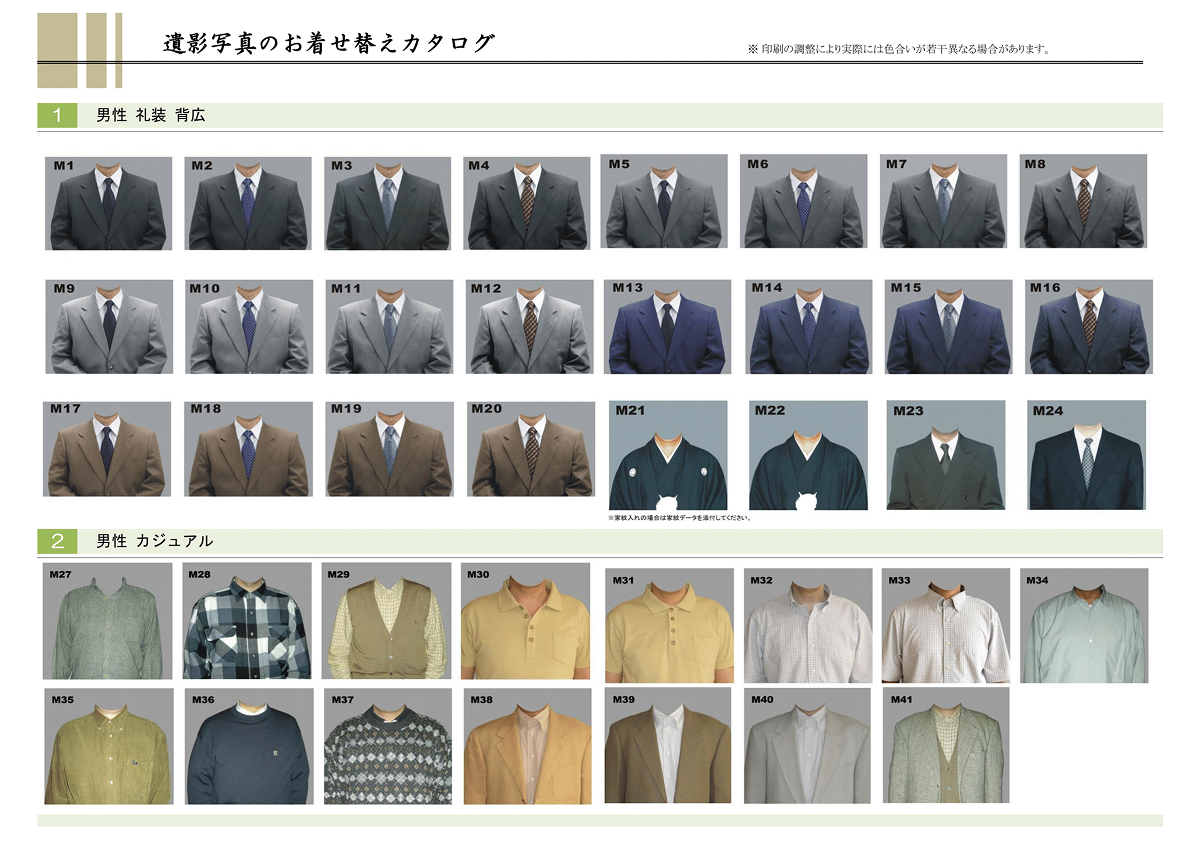Screen dimensions: 1200x849
Task: Click the catalog title 遺影写真のお着せ替えカタログ
Action: [x=329, y=44]
